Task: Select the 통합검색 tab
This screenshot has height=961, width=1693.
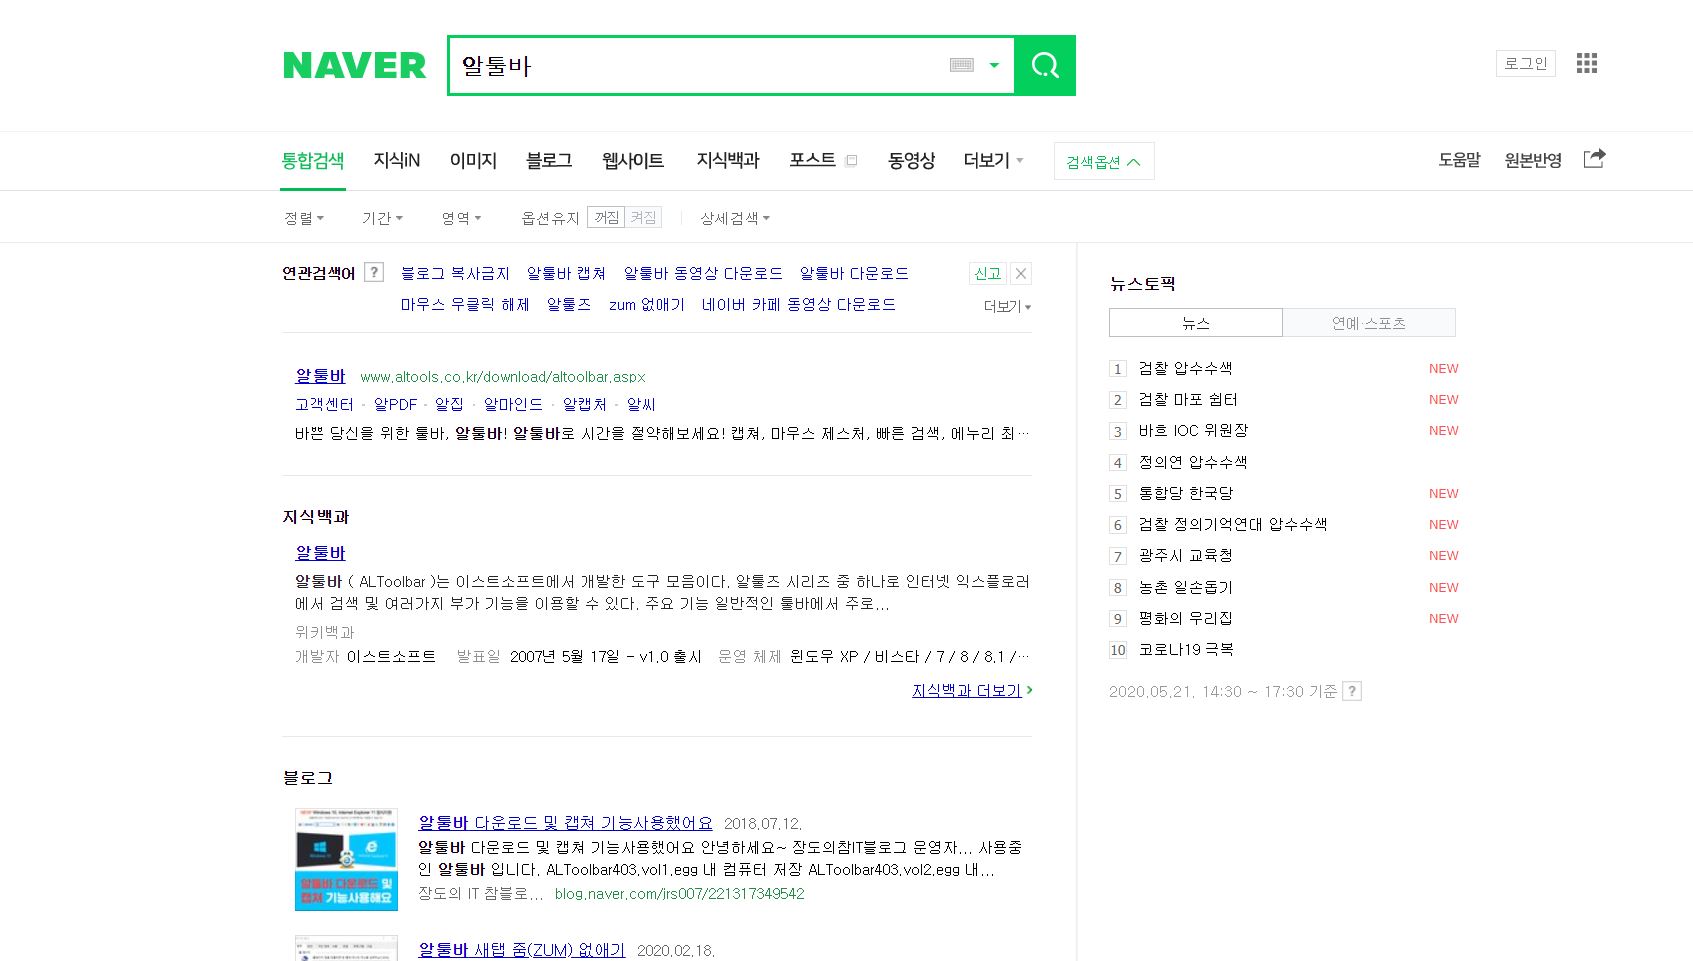Action: point(313,160)
